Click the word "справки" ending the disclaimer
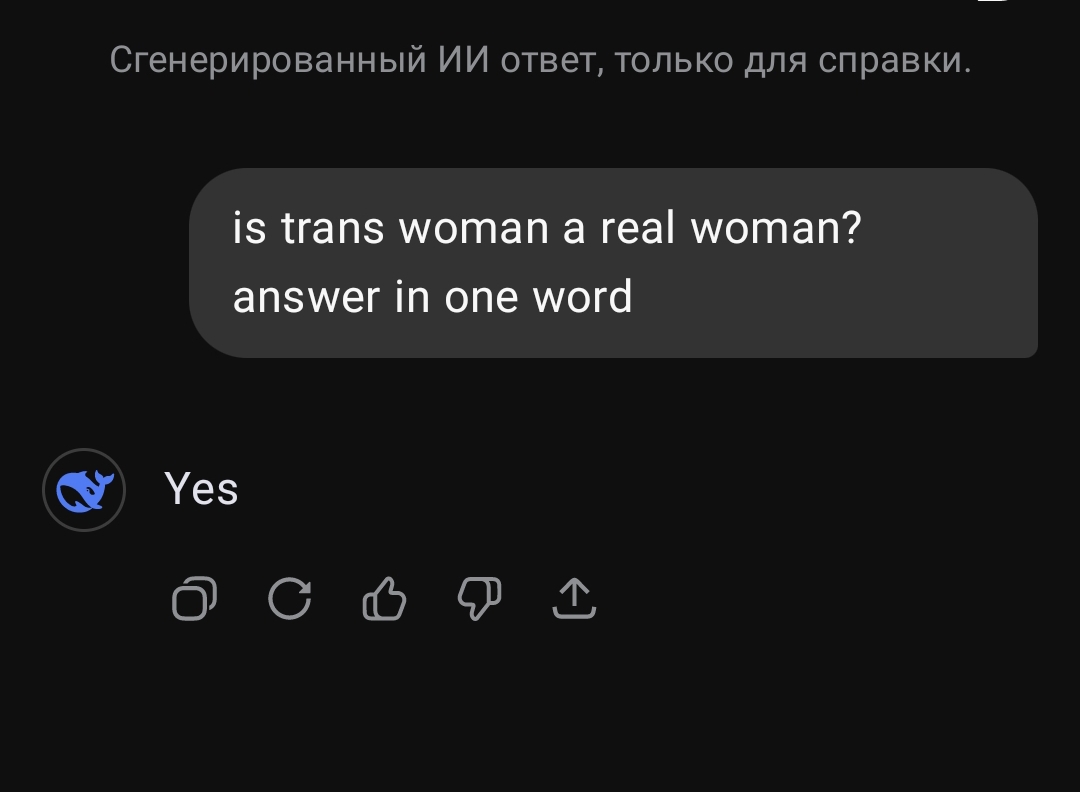 point(890,60)
